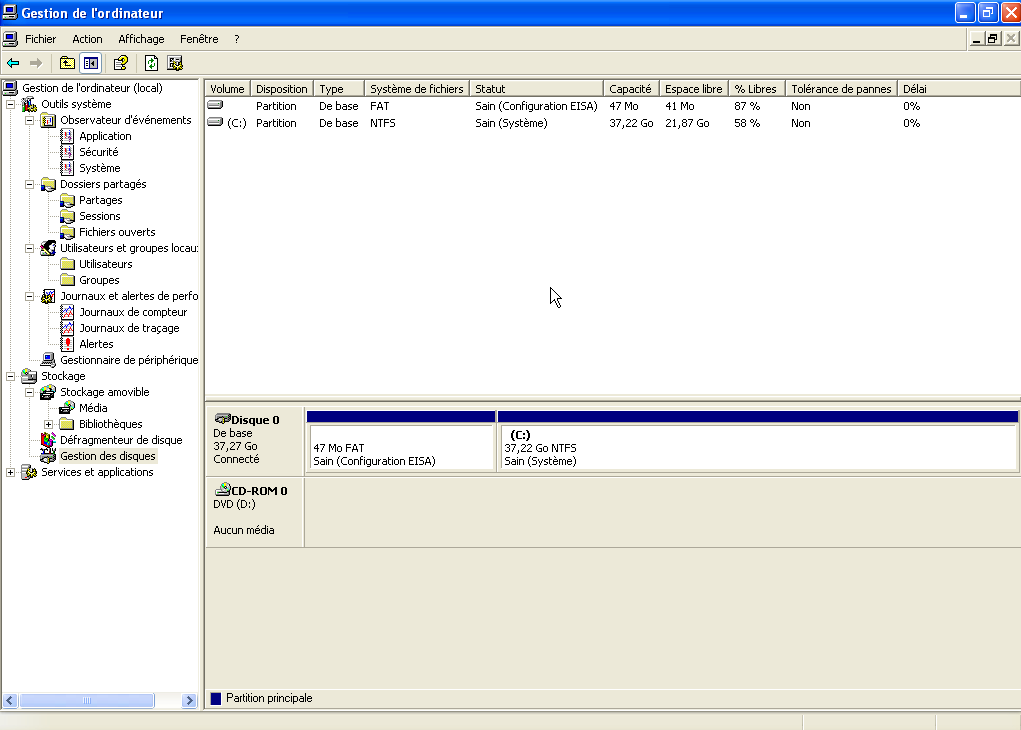Click the last toolbar icon after Refresh
The image size is (1021, 730).
point(175,63)
